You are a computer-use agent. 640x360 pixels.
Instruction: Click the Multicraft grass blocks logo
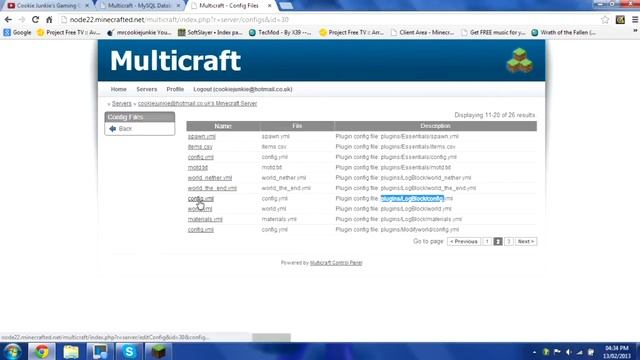point(520,60)
